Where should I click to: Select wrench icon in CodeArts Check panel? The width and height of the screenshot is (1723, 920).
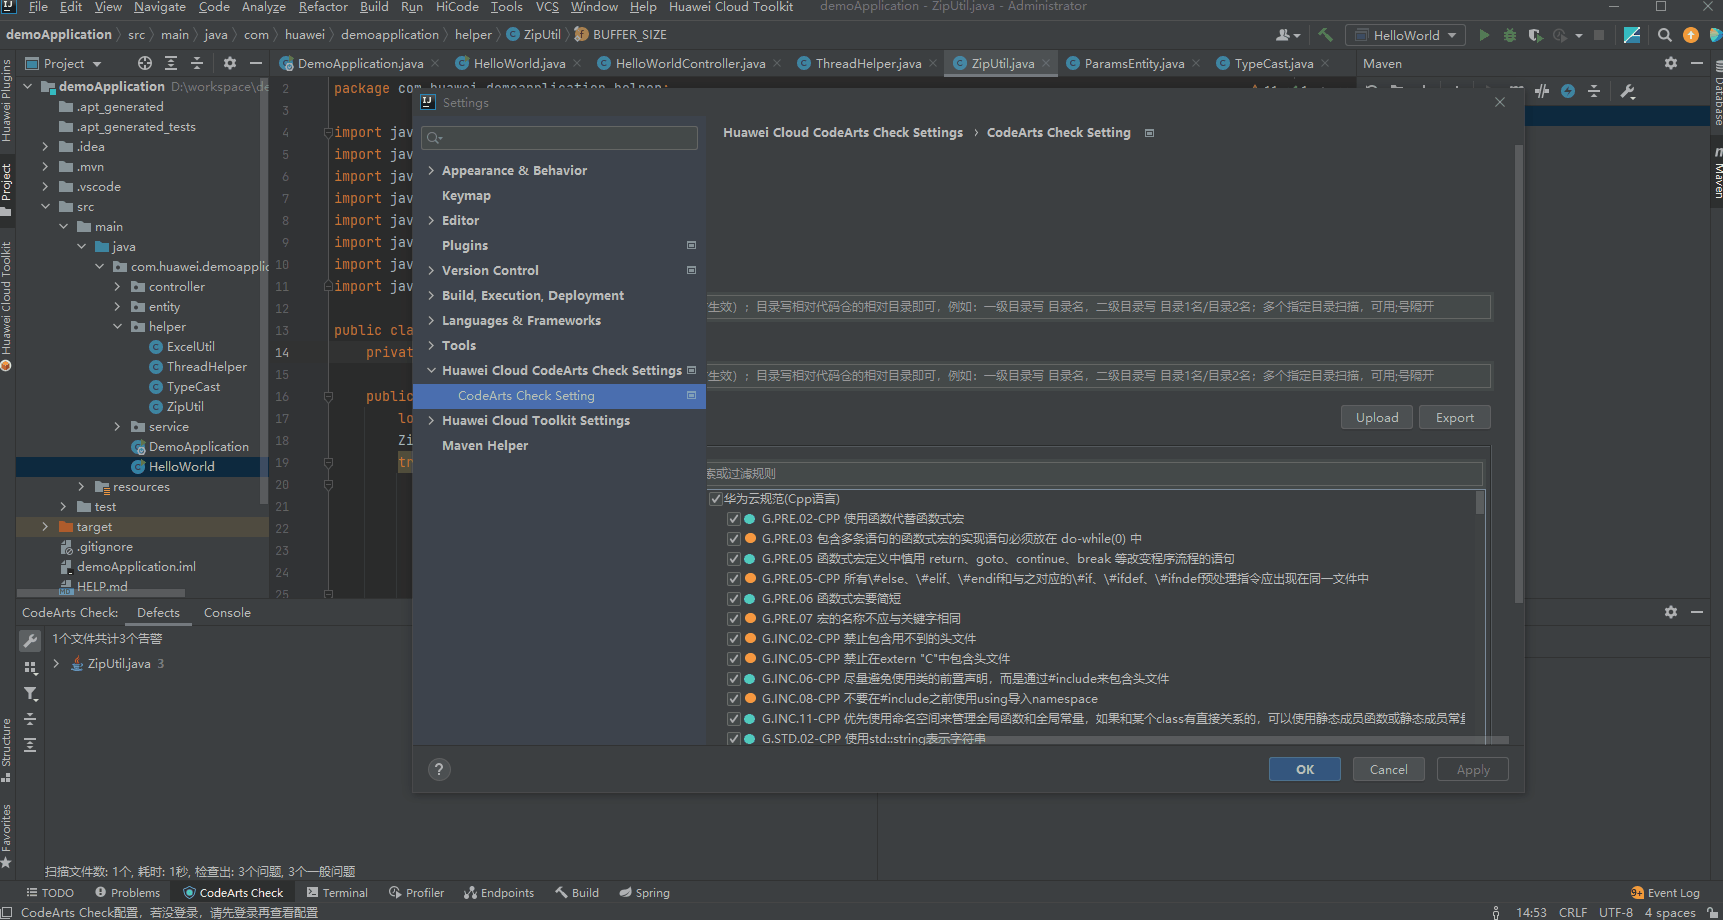(30, 640)
